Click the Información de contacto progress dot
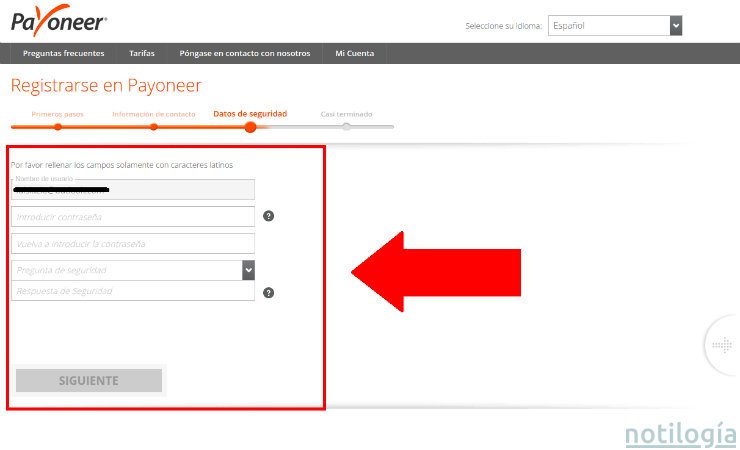Screen dimensions: 740x450 tap(154, 127)
